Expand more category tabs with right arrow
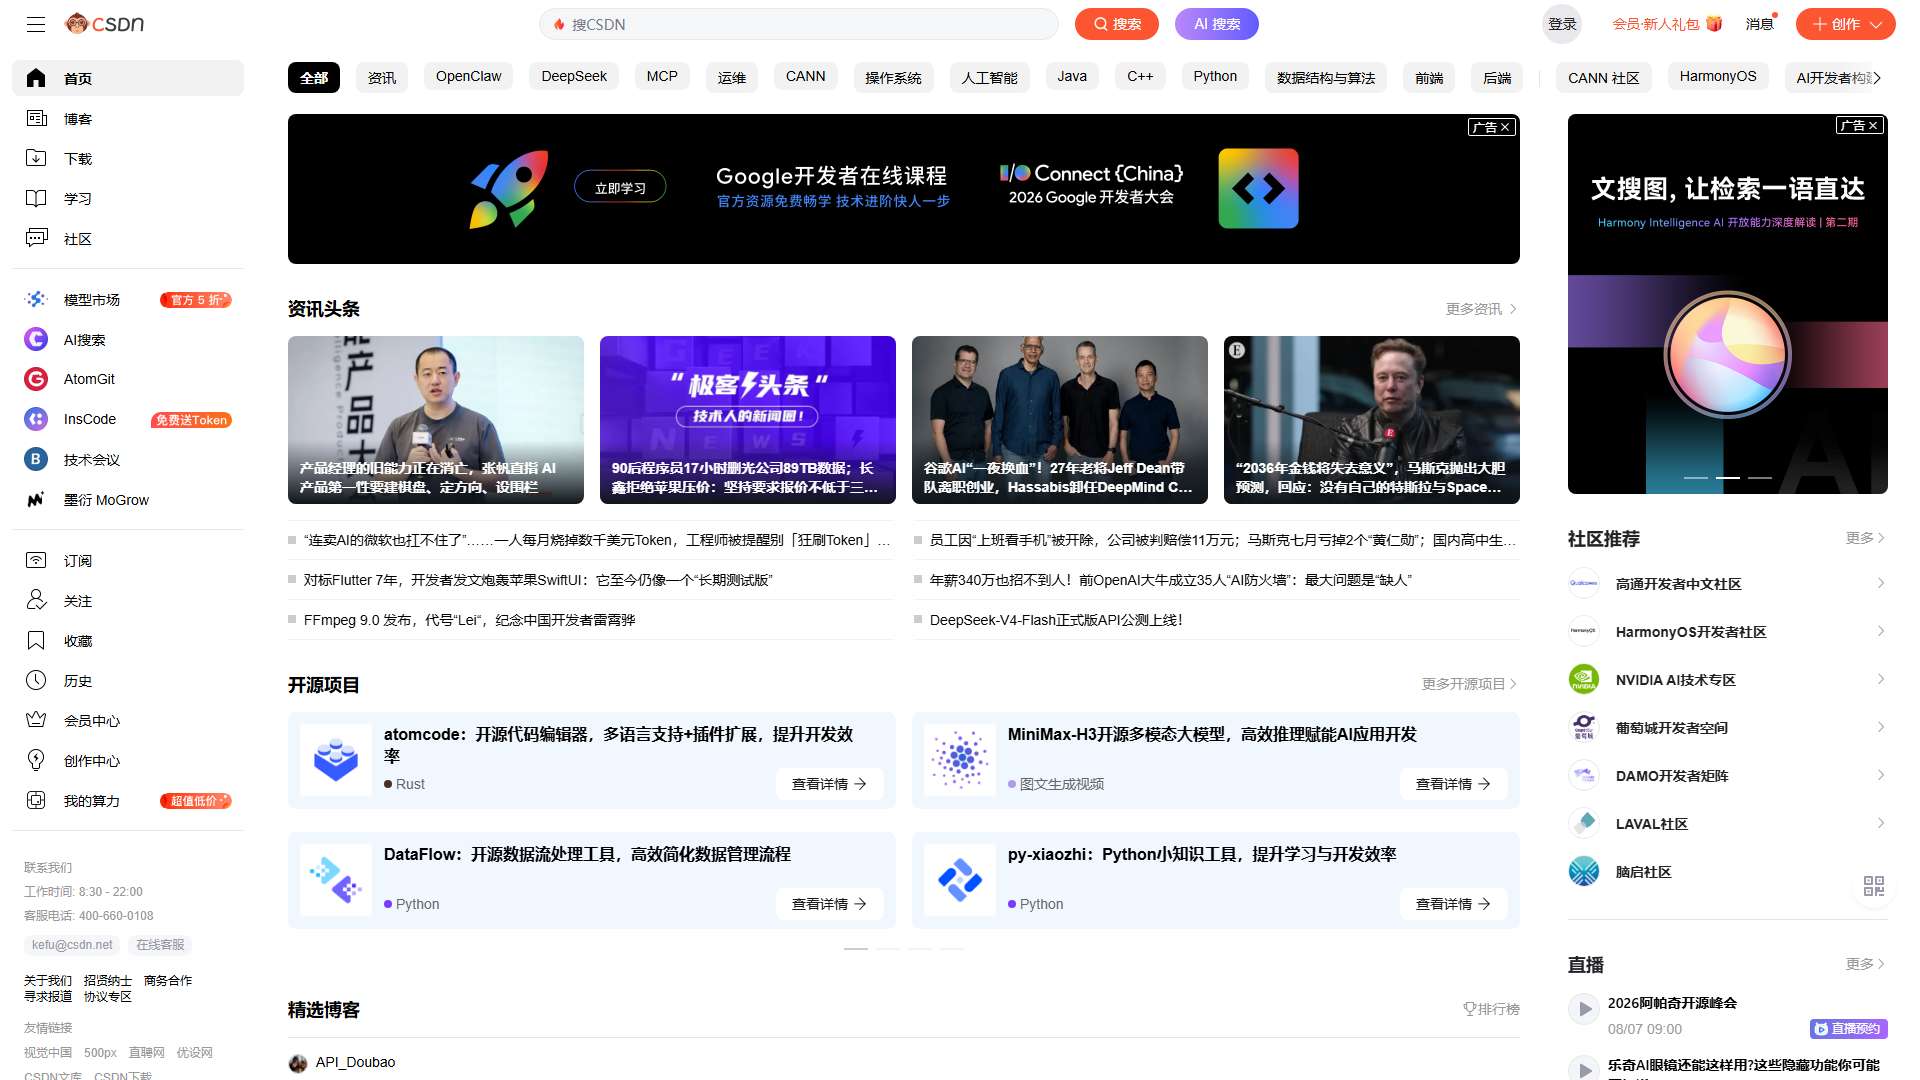 click(x=1877, y=78)
